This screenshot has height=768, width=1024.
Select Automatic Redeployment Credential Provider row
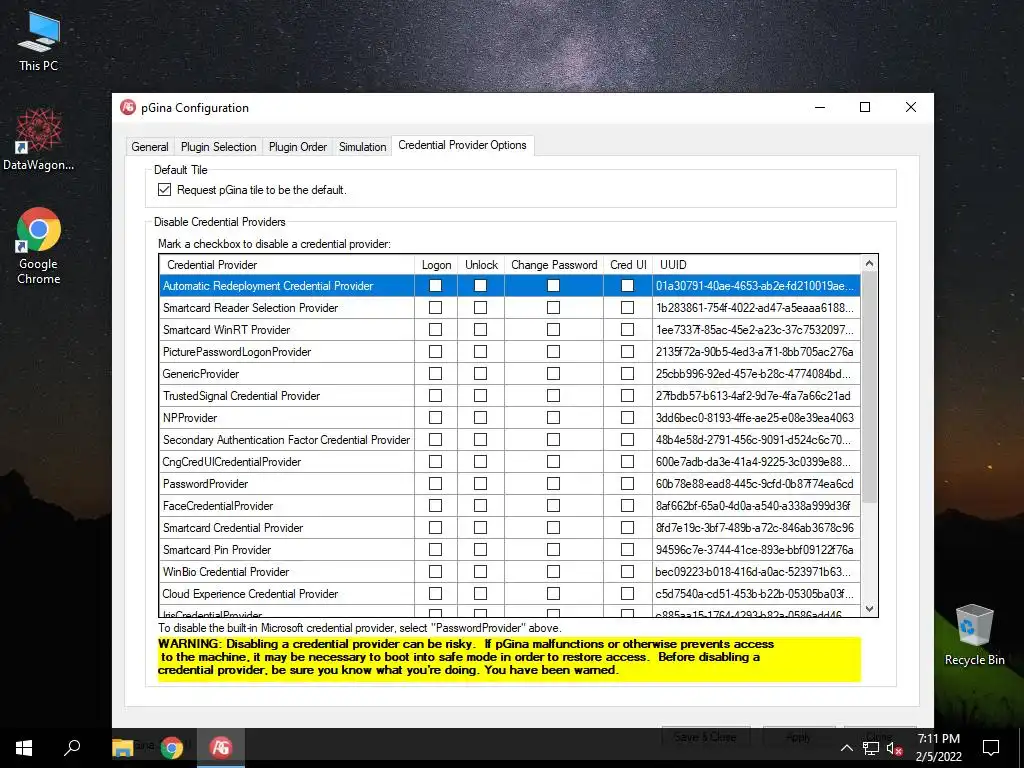[510, 285]
